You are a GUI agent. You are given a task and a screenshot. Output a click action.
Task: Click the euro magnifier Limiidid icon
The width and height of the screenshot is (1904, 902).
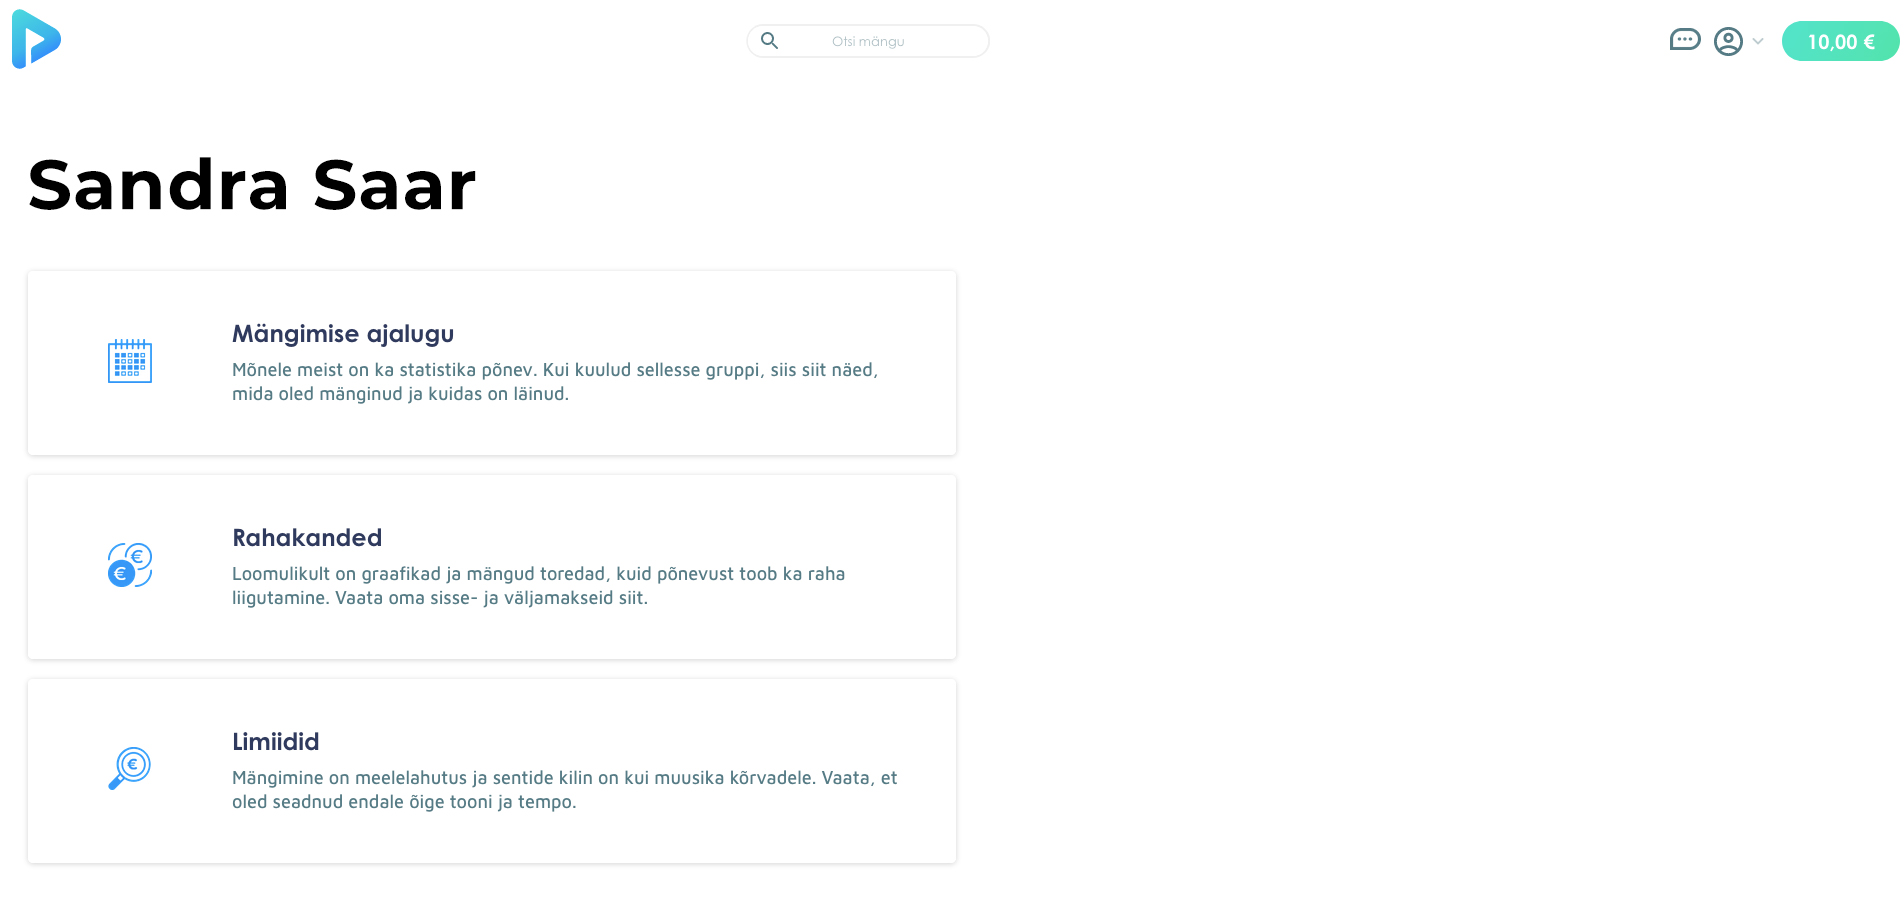point(130,768)
